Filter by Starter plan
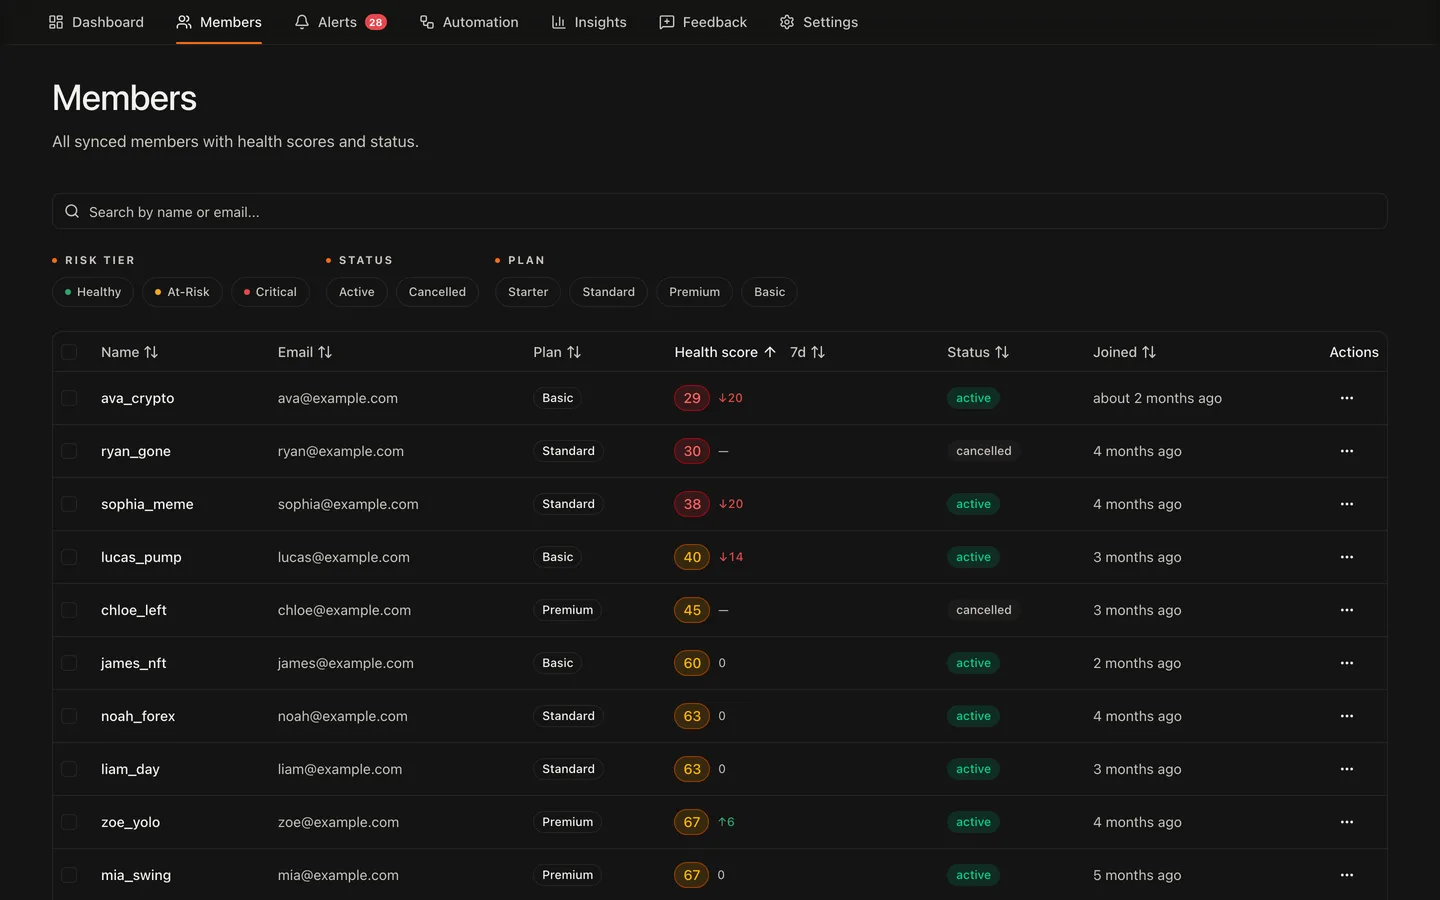The width and height of the screenshot is (1440, 900). (x=528, y=292)
